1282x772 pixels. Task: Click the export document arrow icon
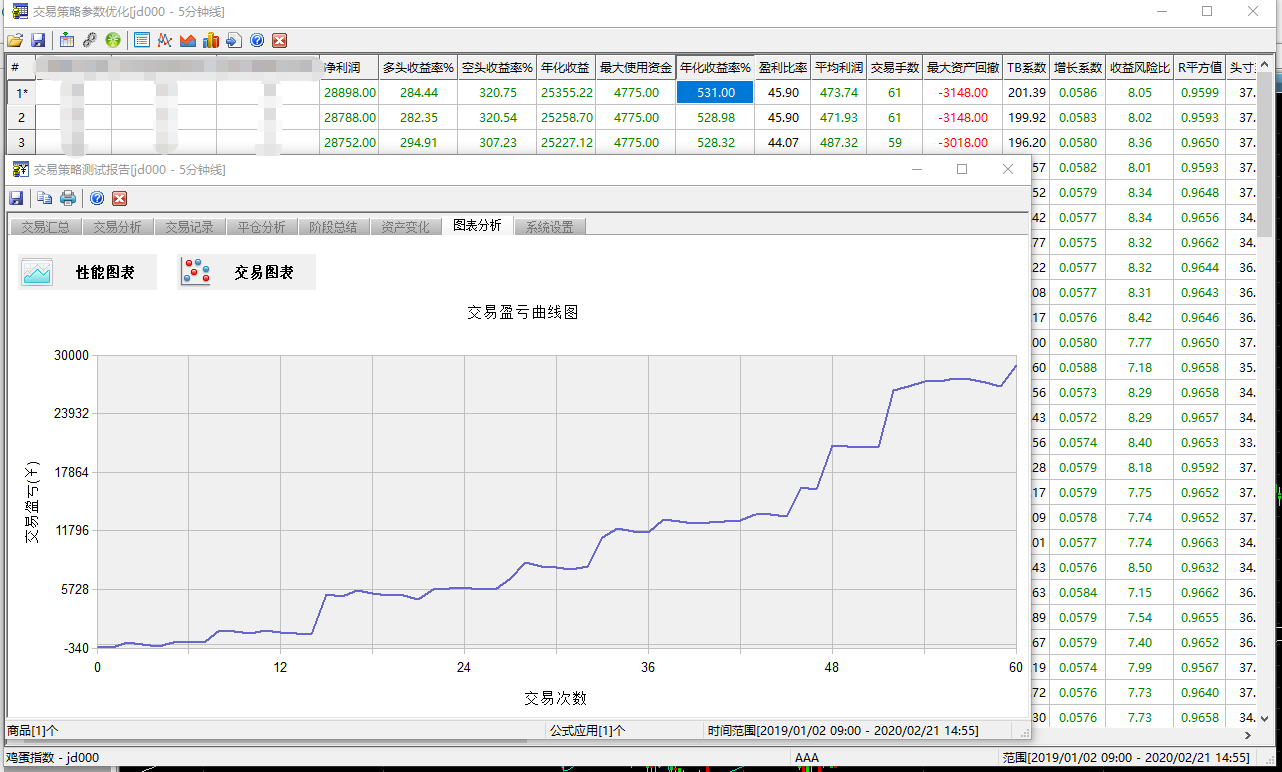click(x=233, y=40)
